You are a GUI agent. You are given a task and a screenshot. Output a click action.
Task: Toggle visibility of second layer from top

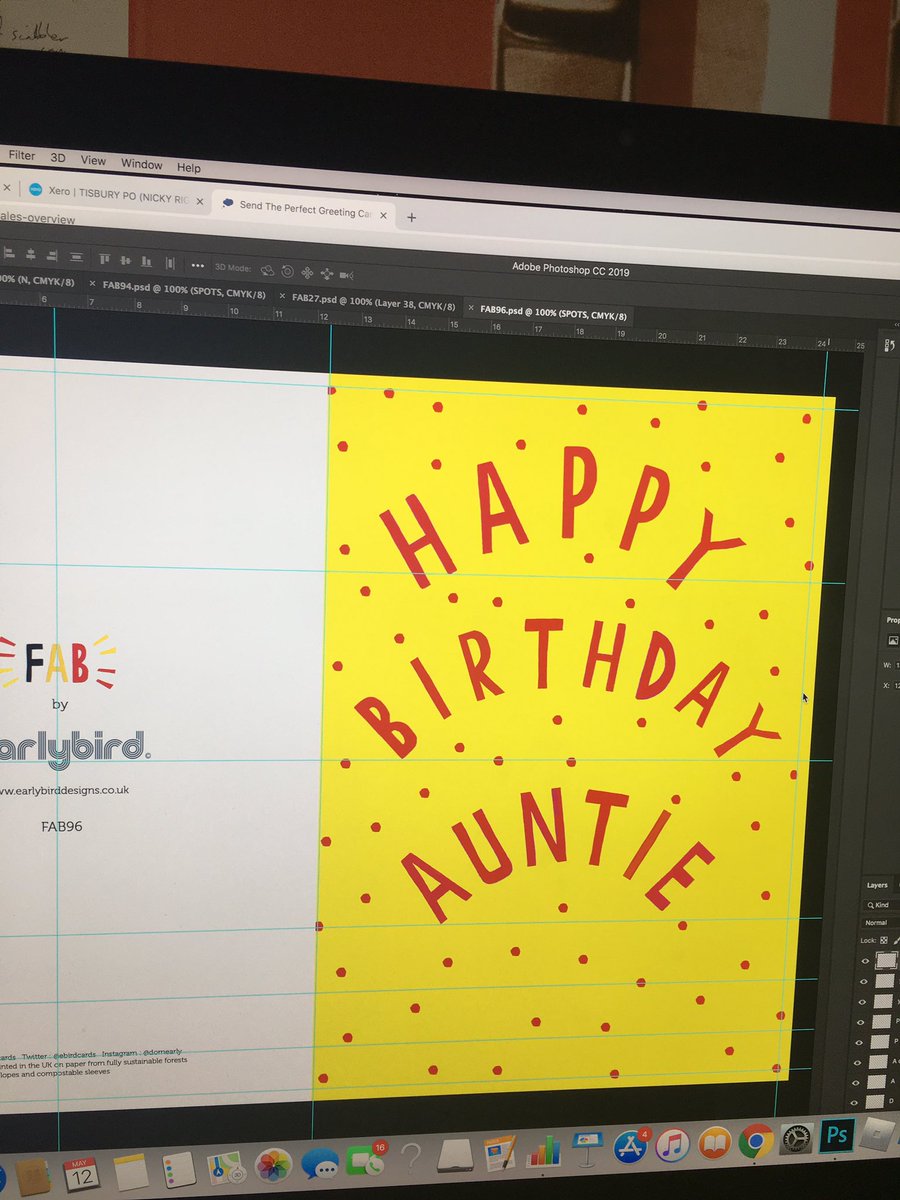863,981
